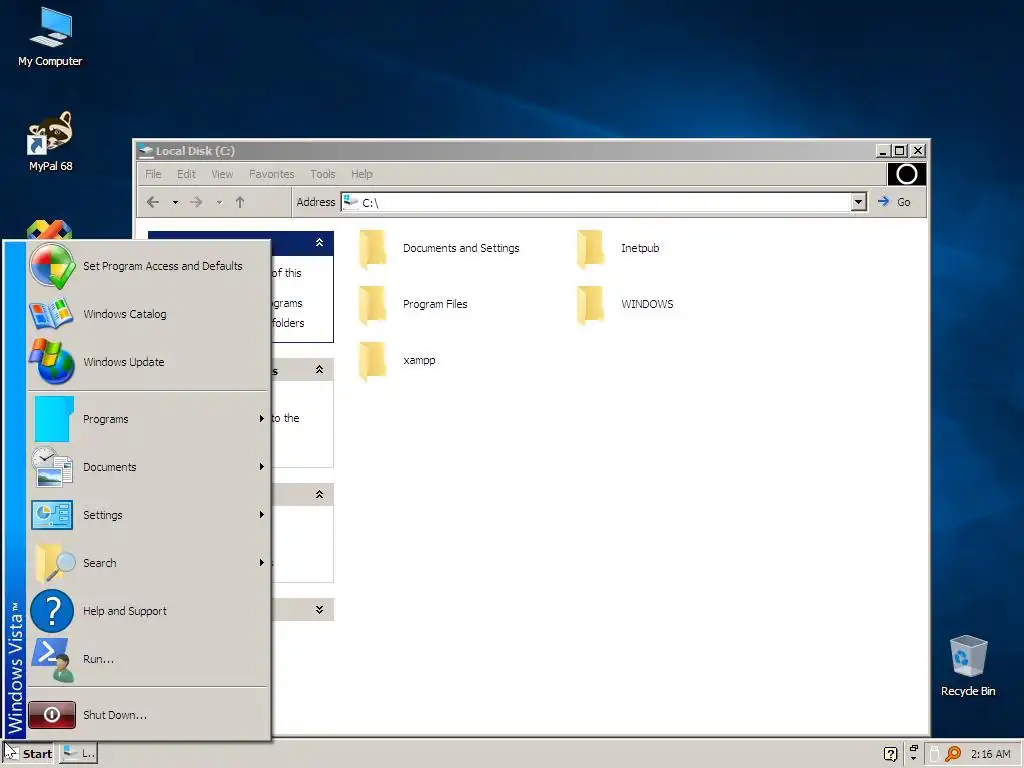1024x768 pixels.
Task: Expand the Search submenu arrow
Action: point(261,562)
